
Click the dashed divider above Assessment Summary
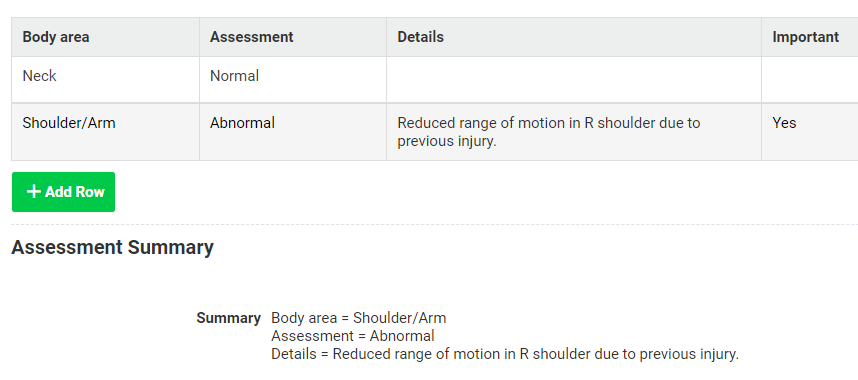[434, 224]
